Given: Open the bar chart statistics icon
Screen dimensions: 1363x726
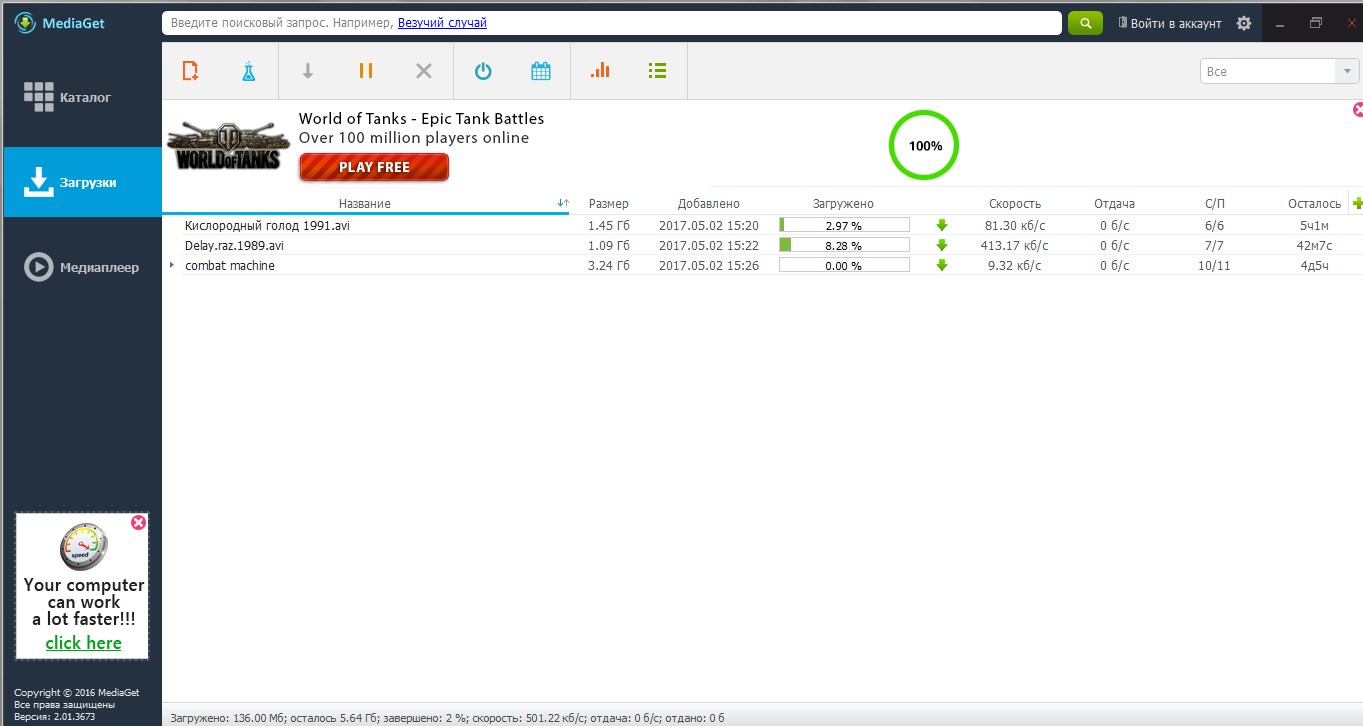Looking at the screenshot, I should pyautogui.click(x=600, y=70).
